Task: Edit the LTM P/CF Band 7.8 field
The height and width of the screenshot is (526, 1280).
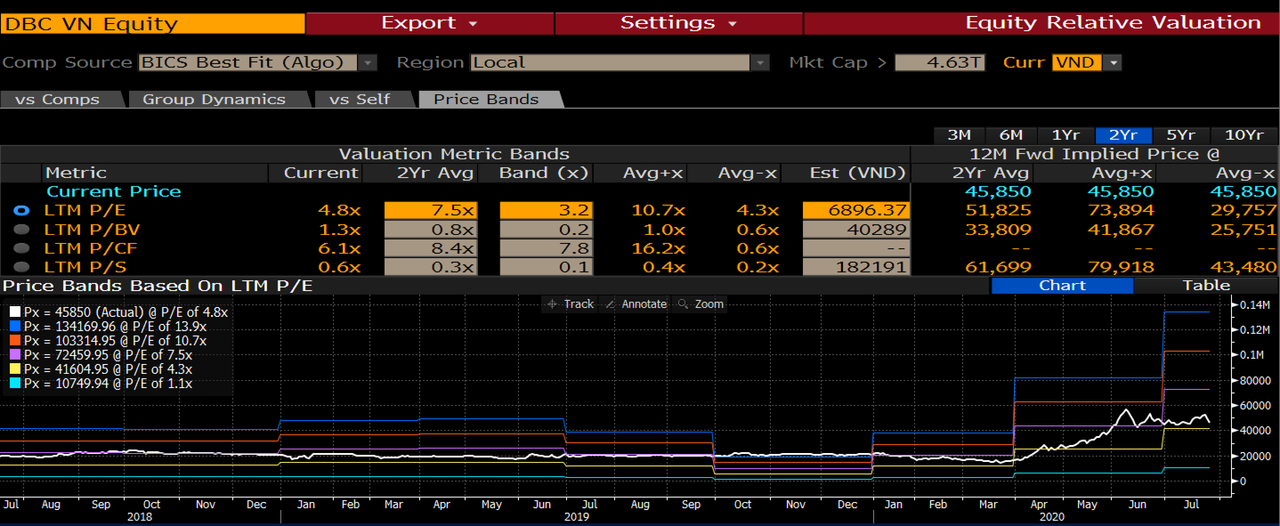Action: tap(546, 248)
